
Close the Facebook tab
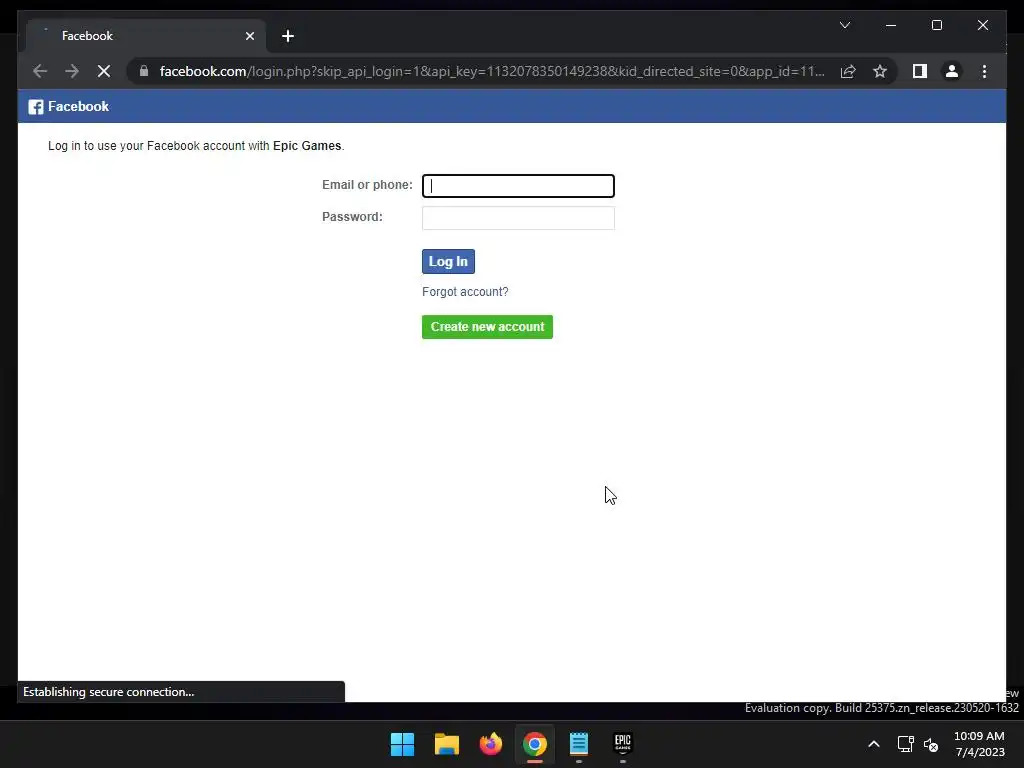point(249,36)
